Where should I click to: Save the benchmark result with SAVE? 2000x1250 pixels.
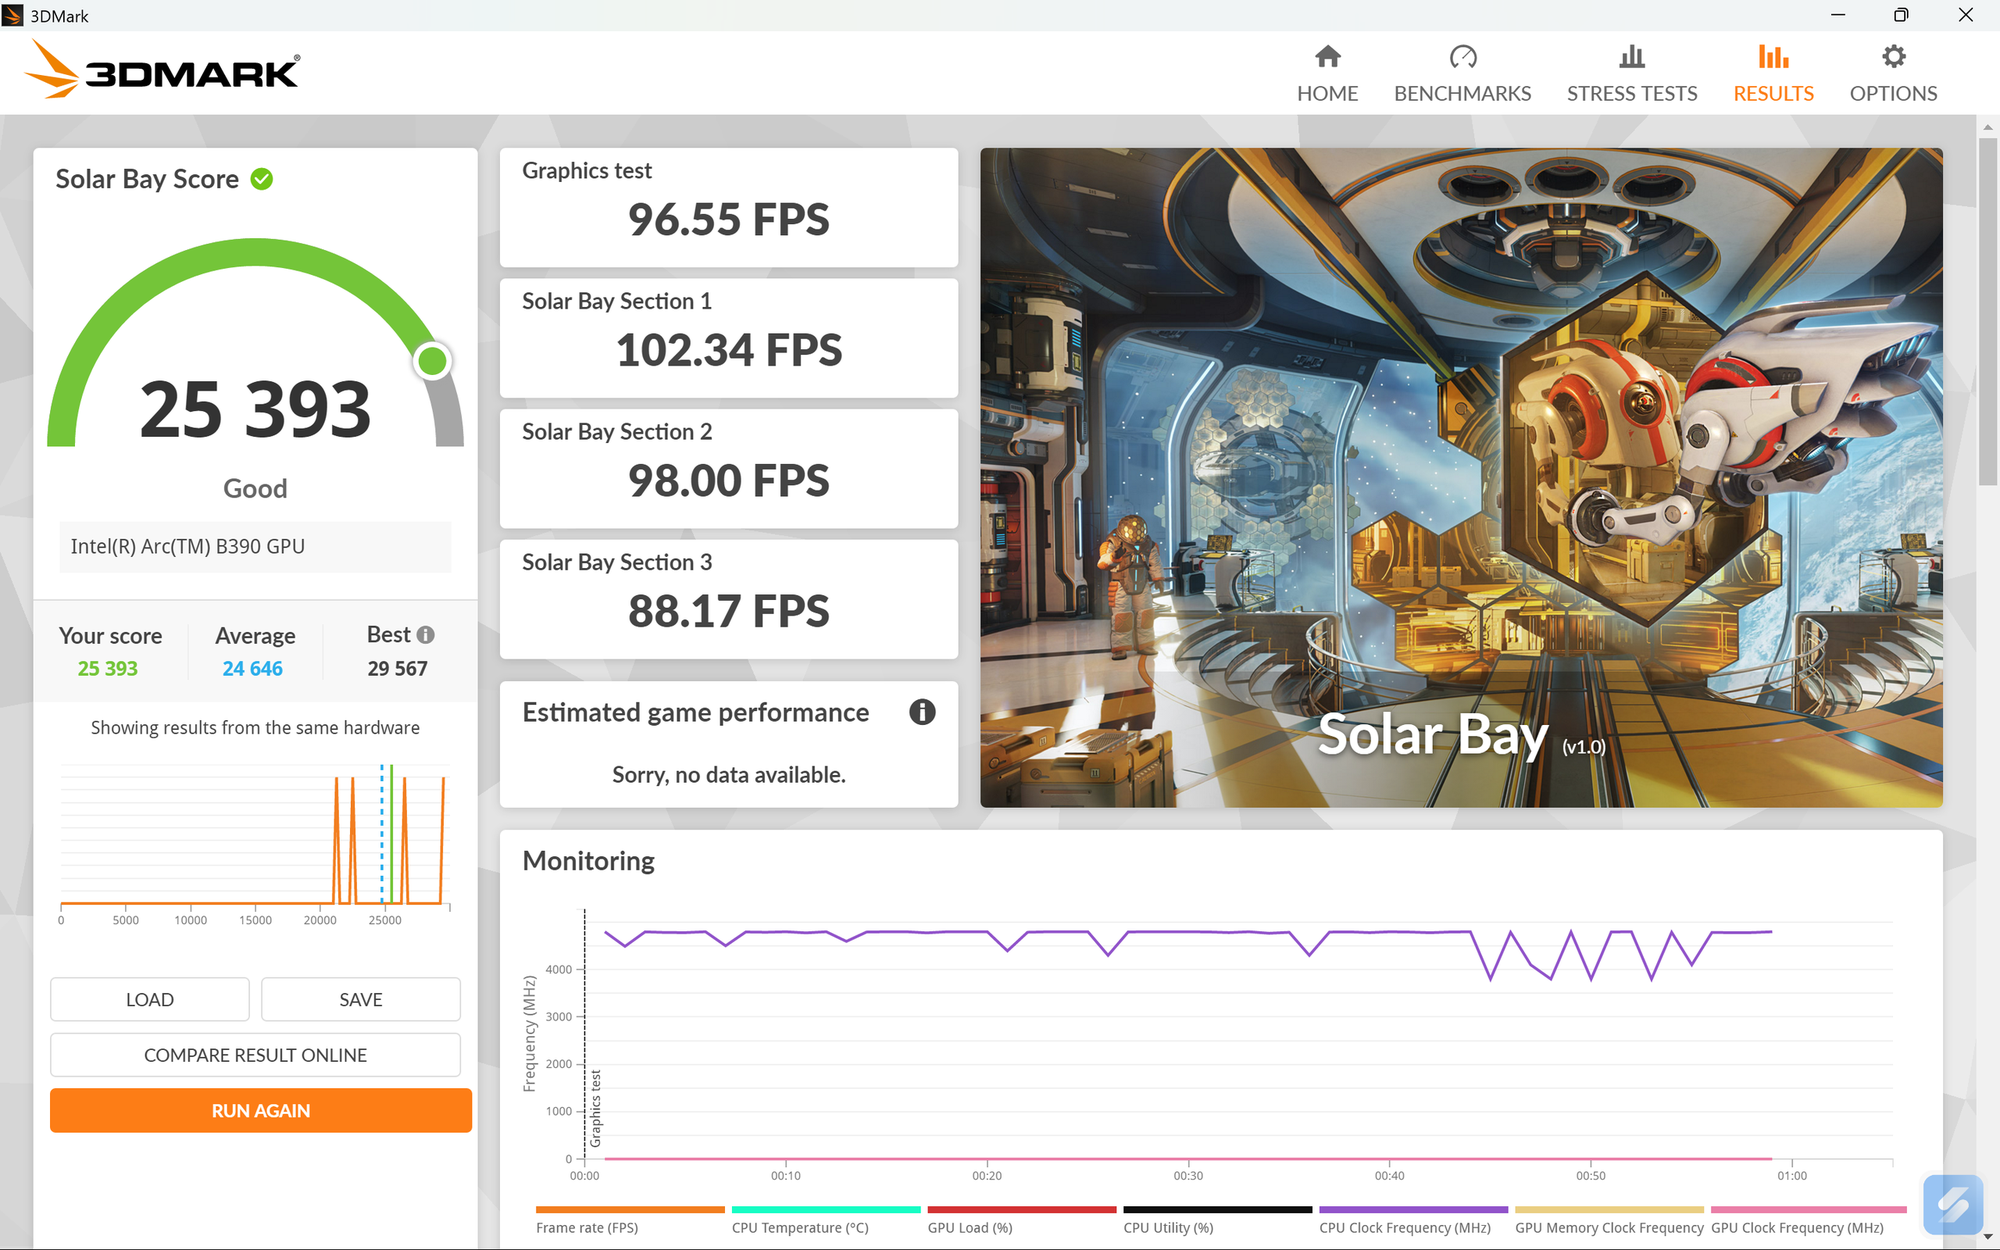360,999
